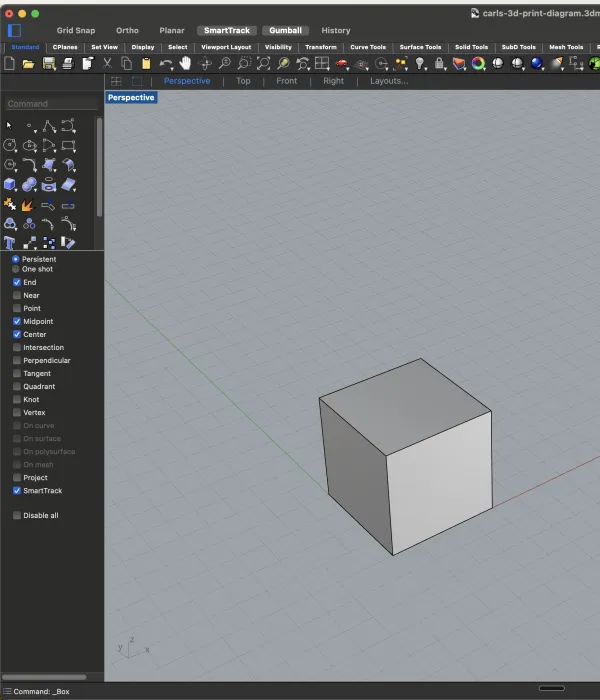Open the Layers icon in toolbar
This screenshot has width=600, height=700.
click(458, 63)
